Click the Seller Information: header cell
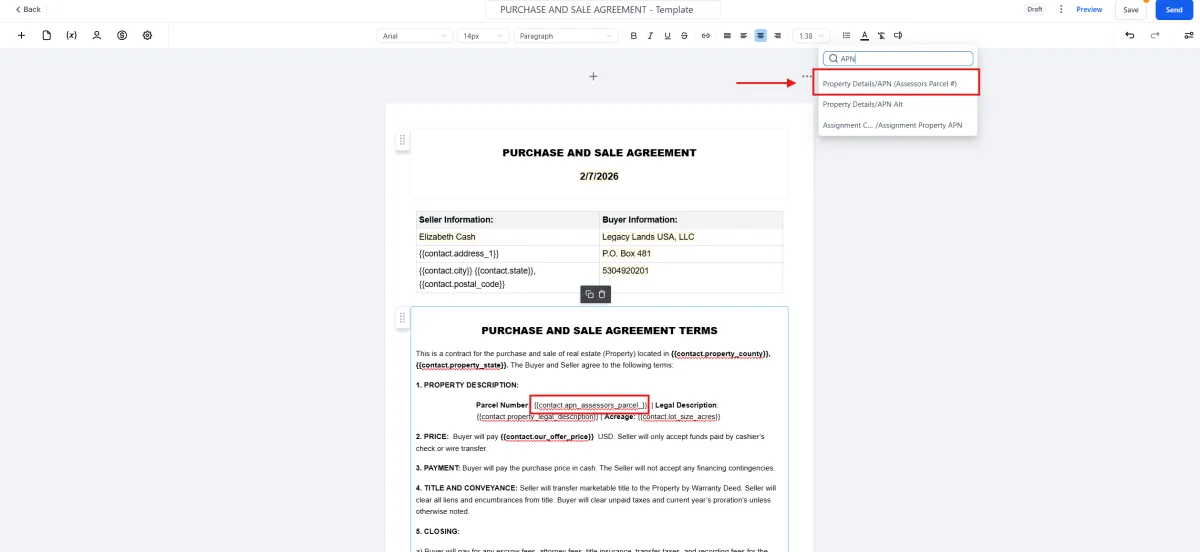1200x552 pixels. pos(508,220)
